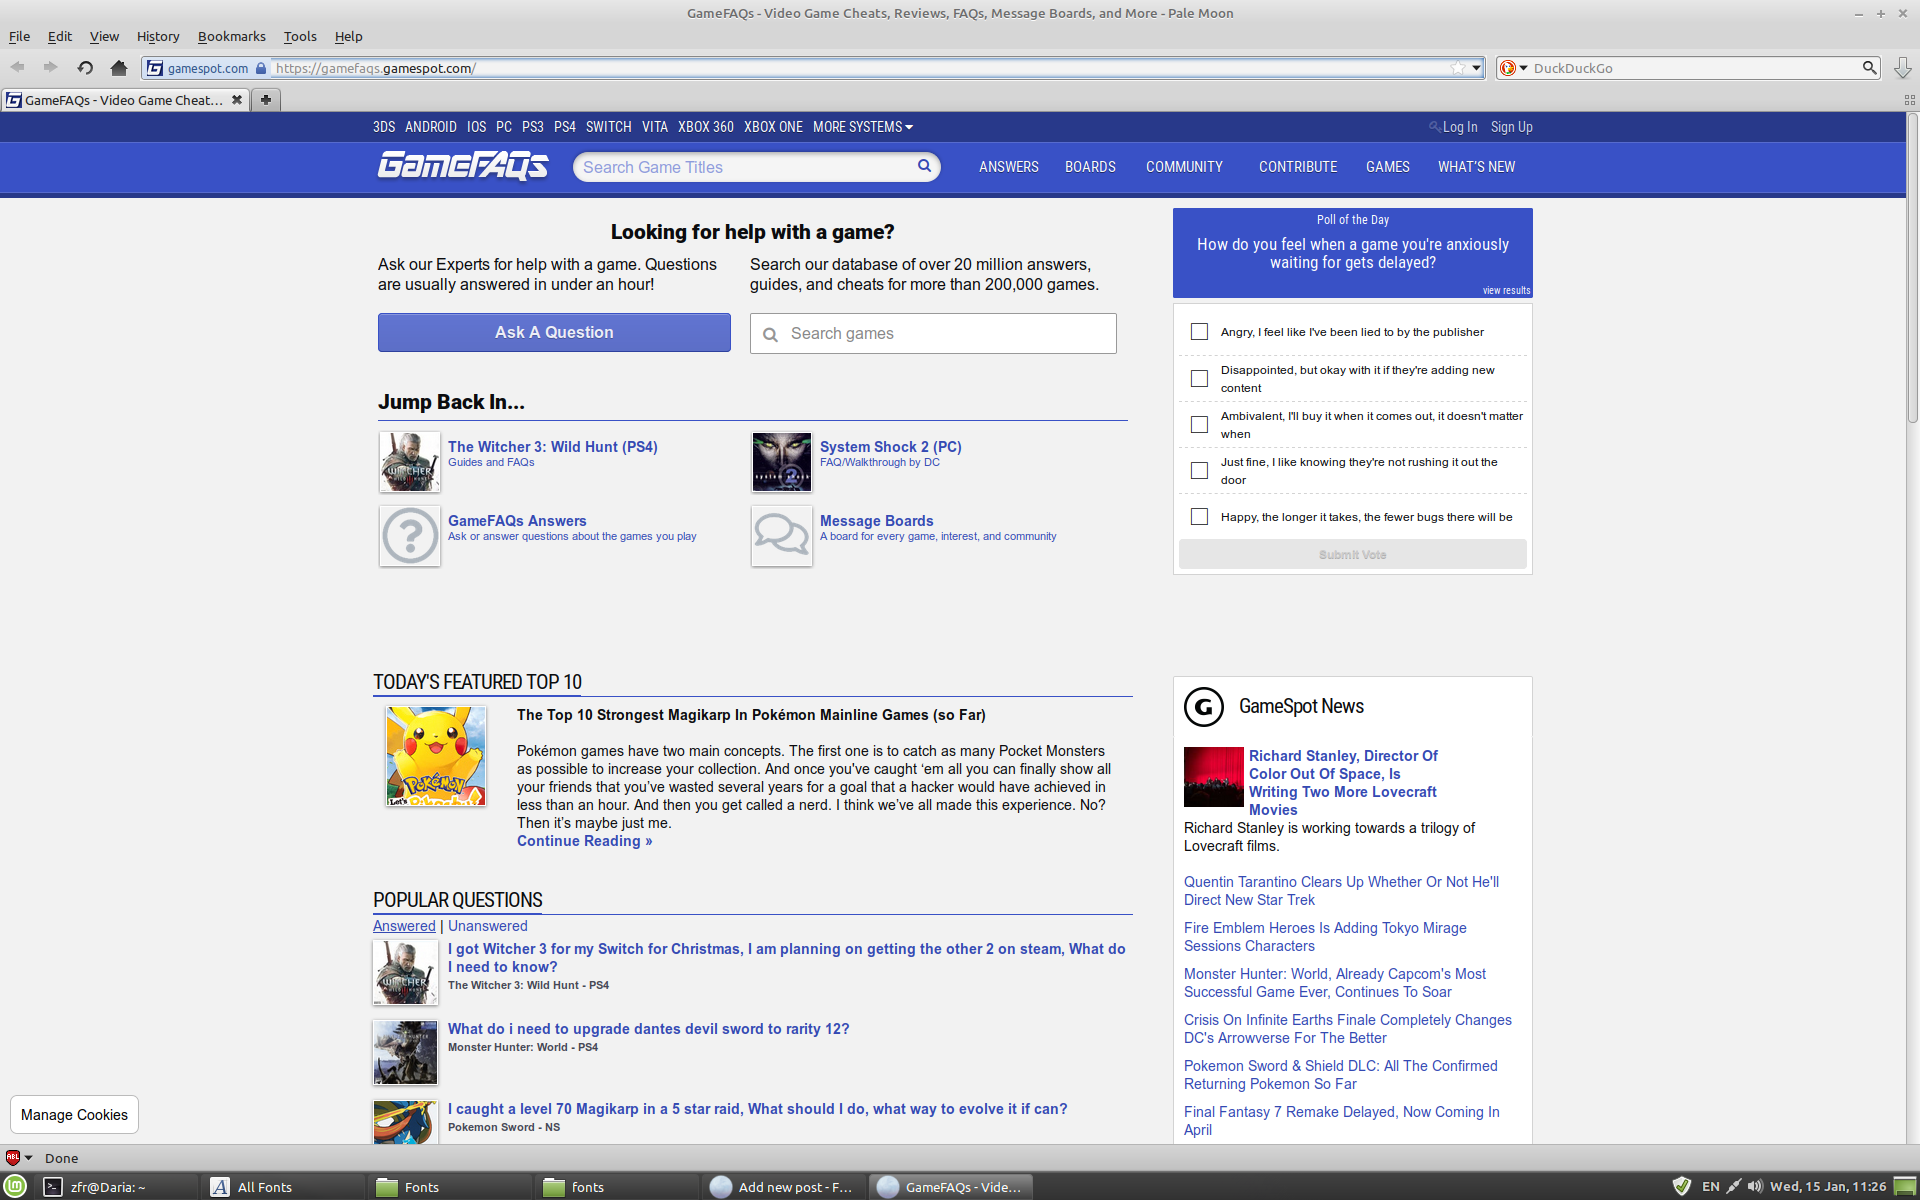
Task: Click the Message Boards speech bubble icon
Action: 782,536
